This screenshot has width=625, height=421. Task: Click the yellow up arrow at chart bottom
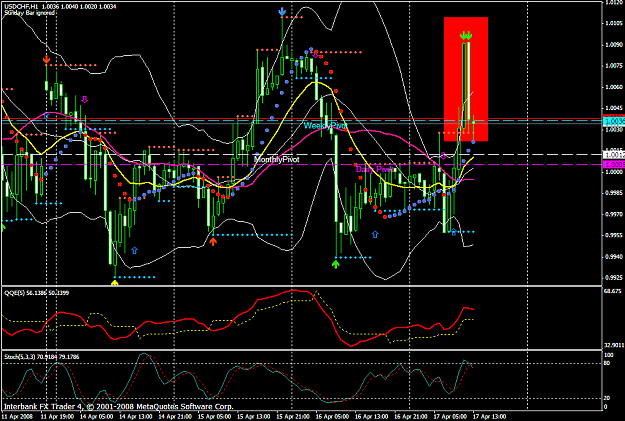click(115, 283)
